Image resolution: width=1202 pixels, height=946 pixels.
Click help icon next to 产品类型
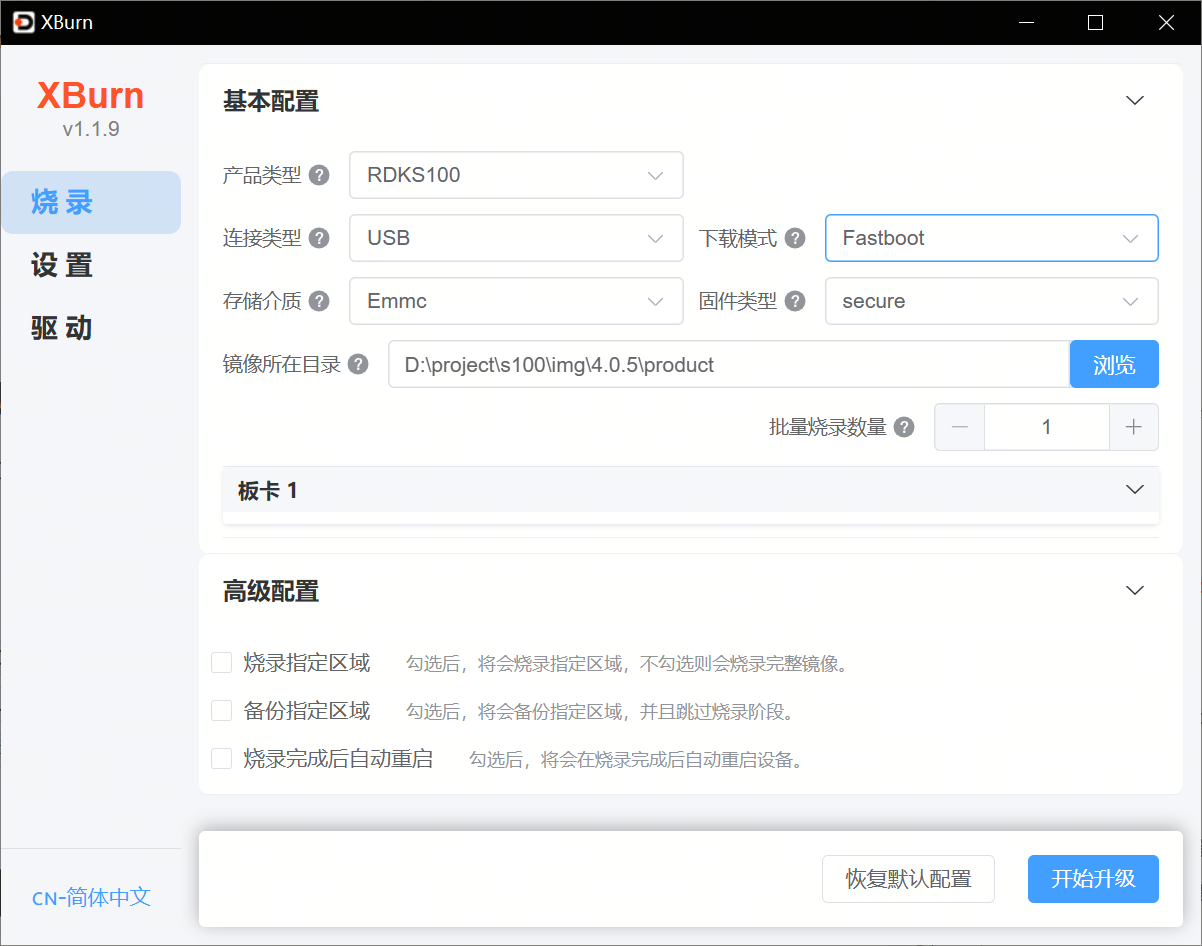pos(319,175)
